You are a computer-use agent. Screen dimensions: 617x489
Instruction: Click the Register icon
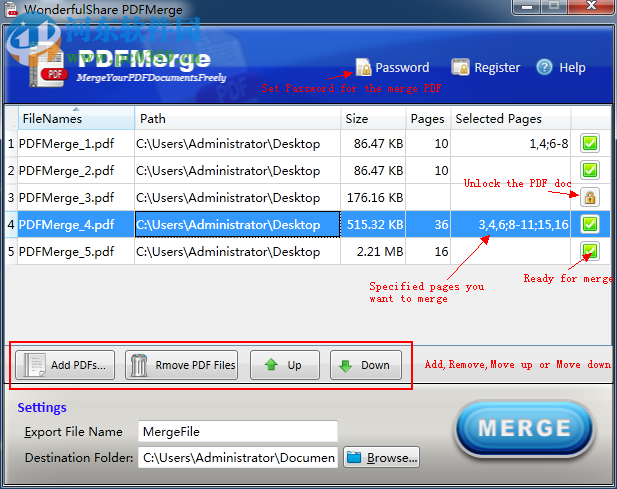point(460,67)
